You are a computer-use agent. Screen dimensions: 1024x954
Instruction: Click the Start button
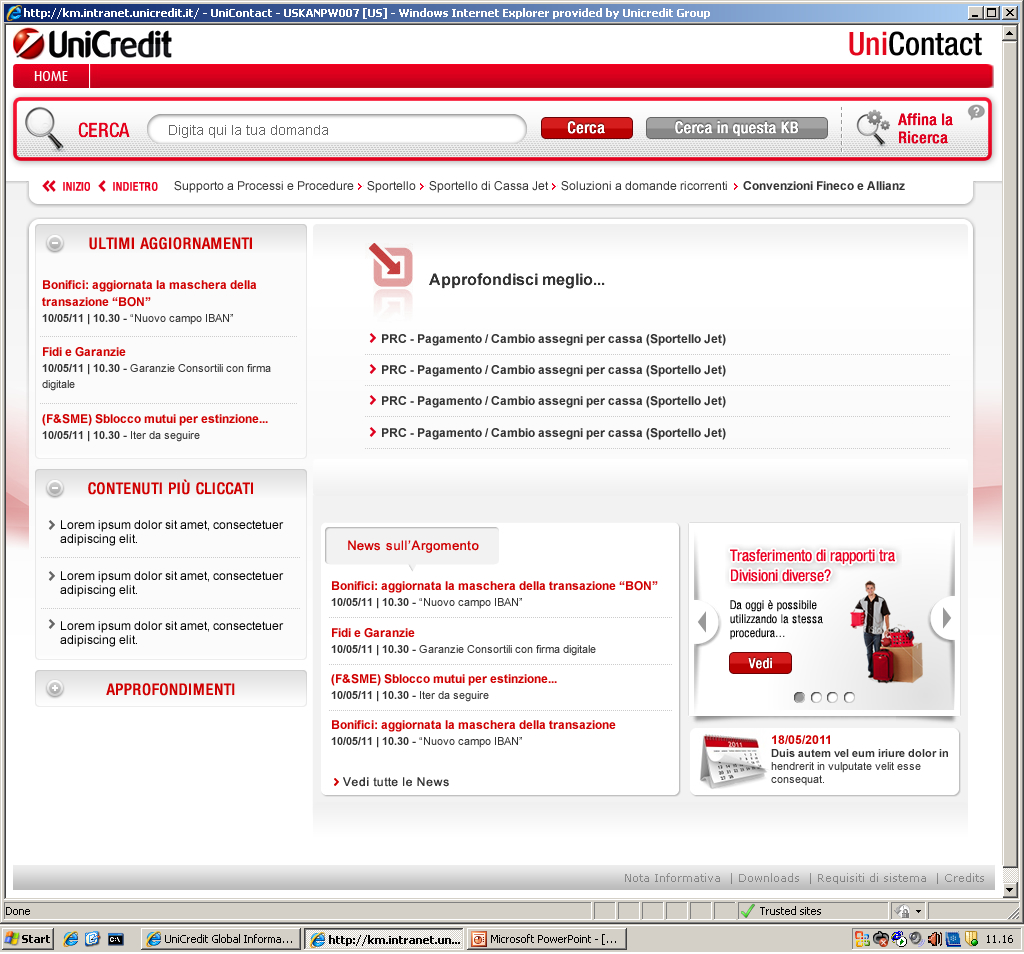(x=27, y=939)
